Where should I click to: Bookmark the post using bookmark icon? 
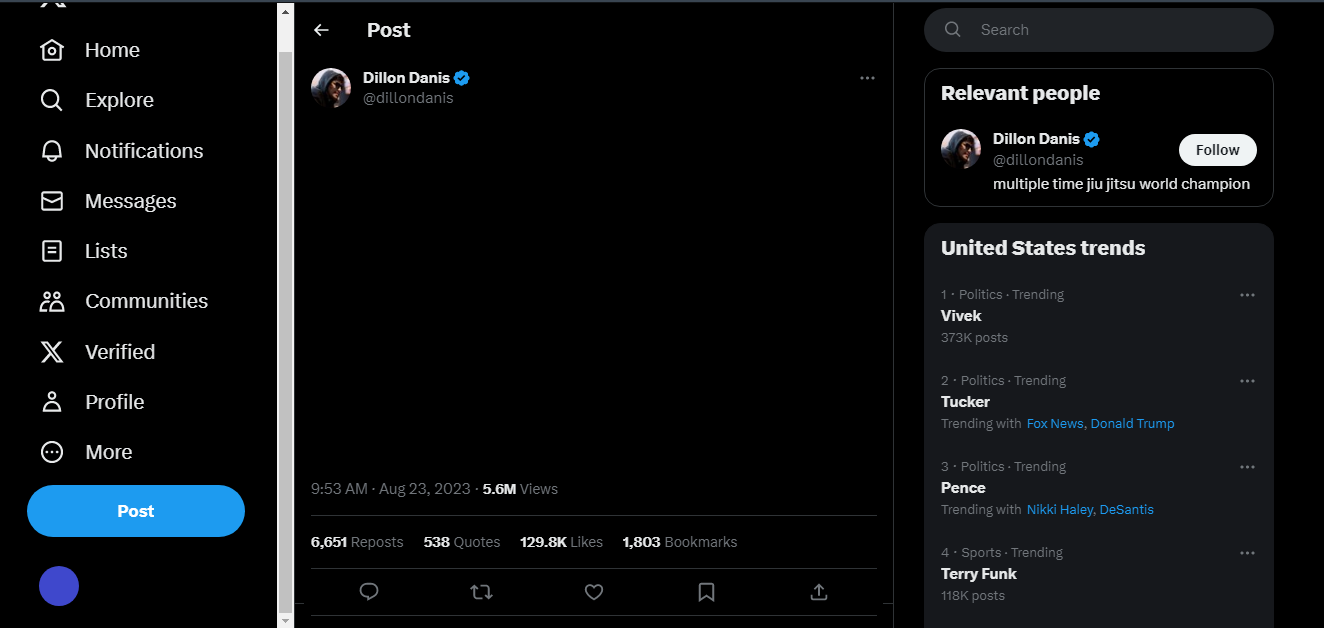click(706, 592)
